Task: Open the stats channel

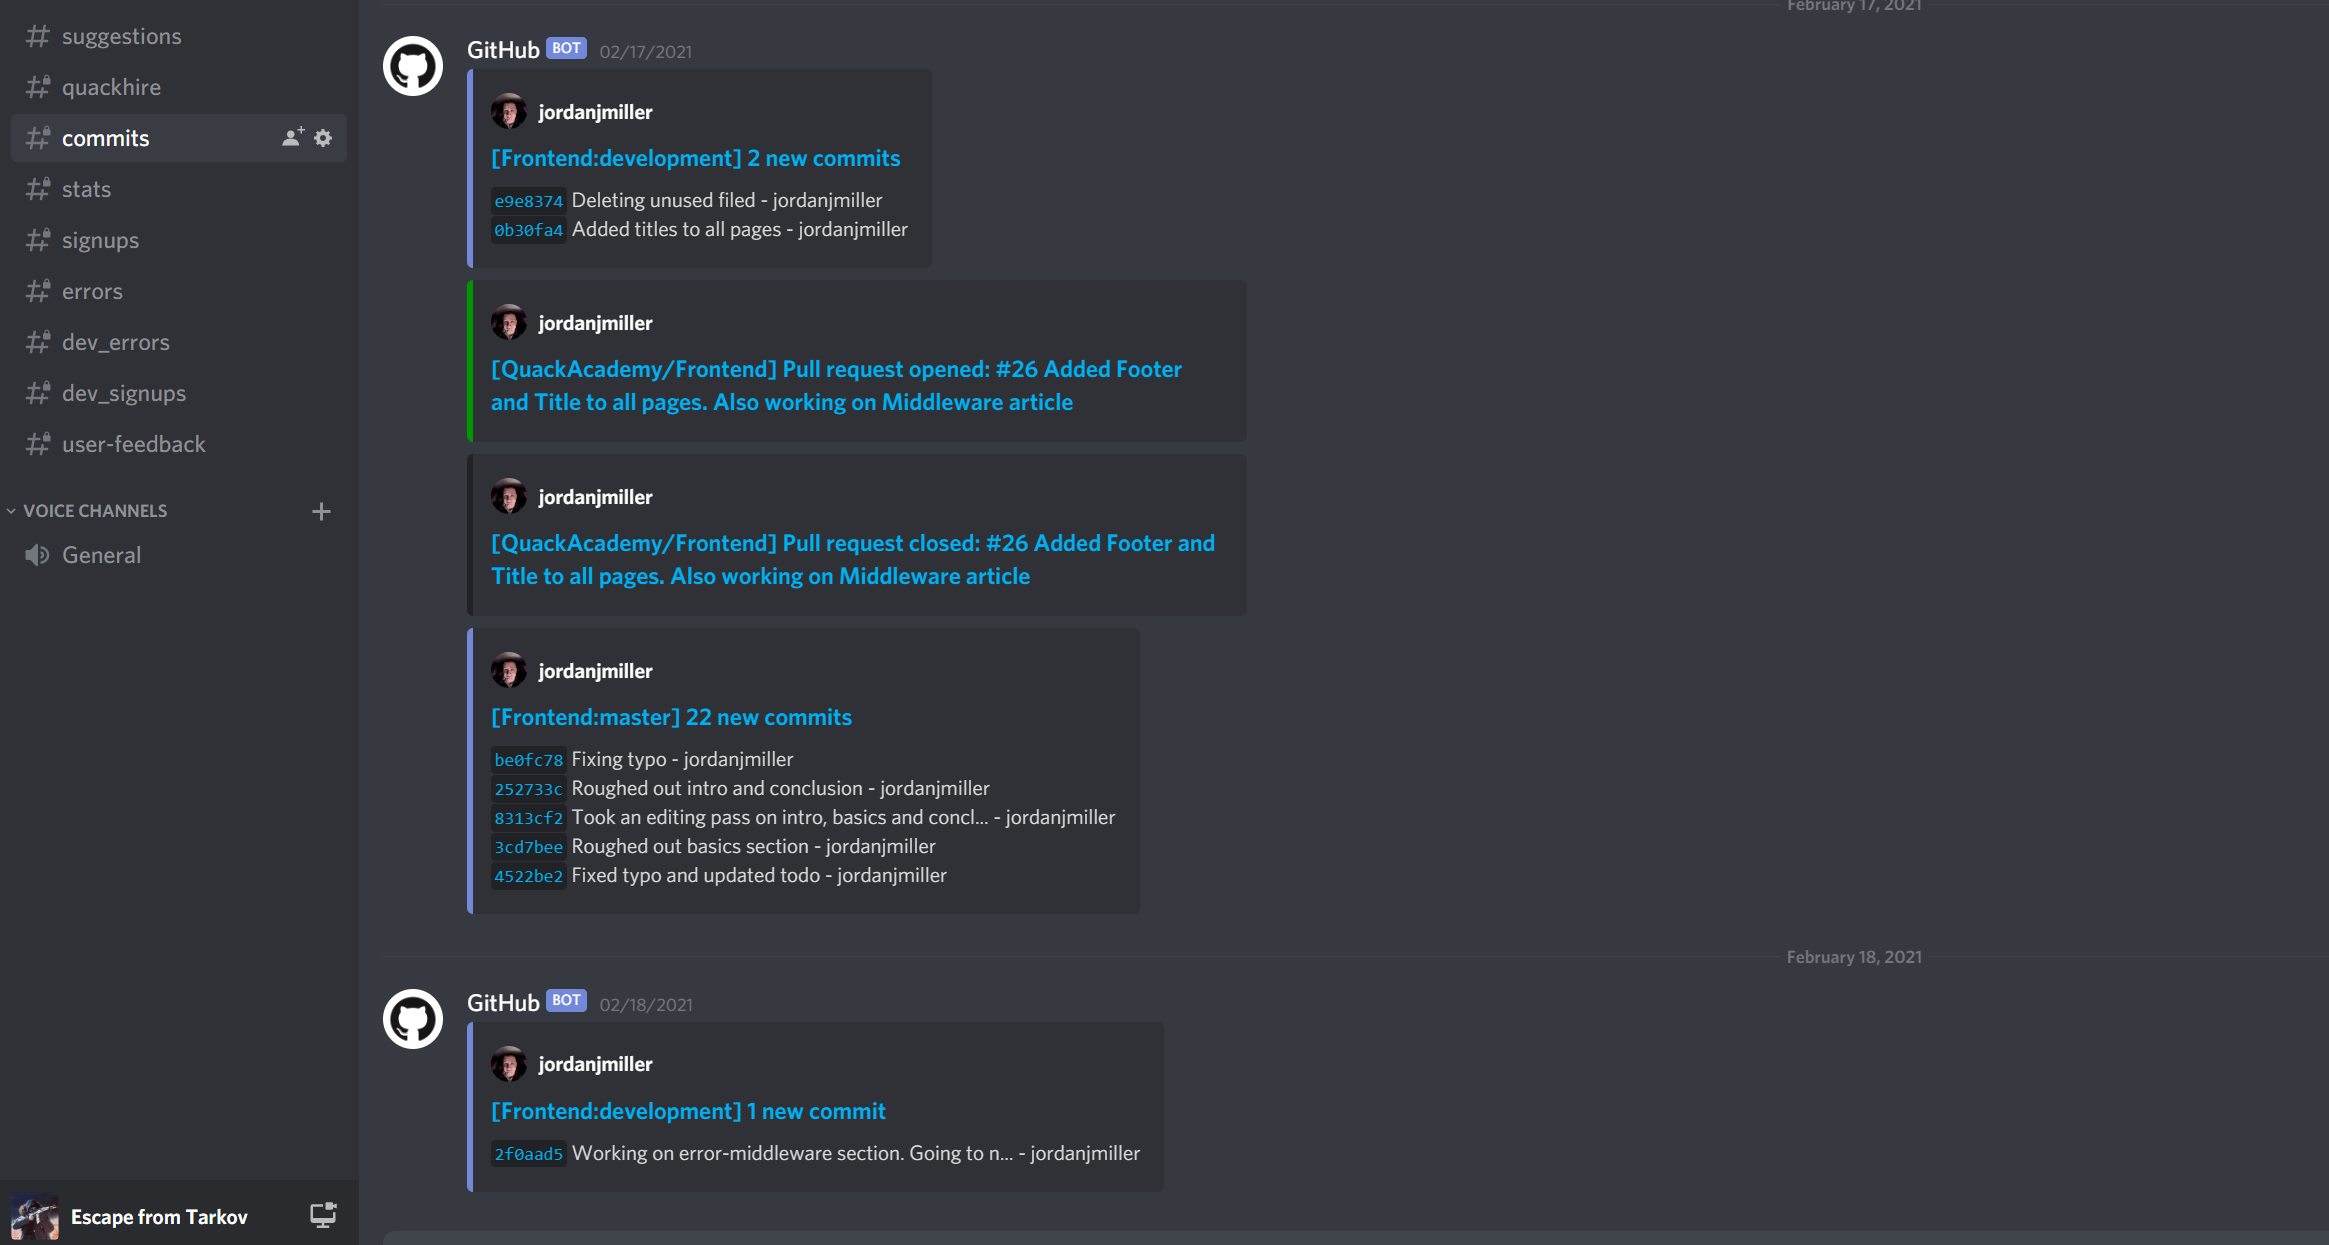Action: [86, 189]
